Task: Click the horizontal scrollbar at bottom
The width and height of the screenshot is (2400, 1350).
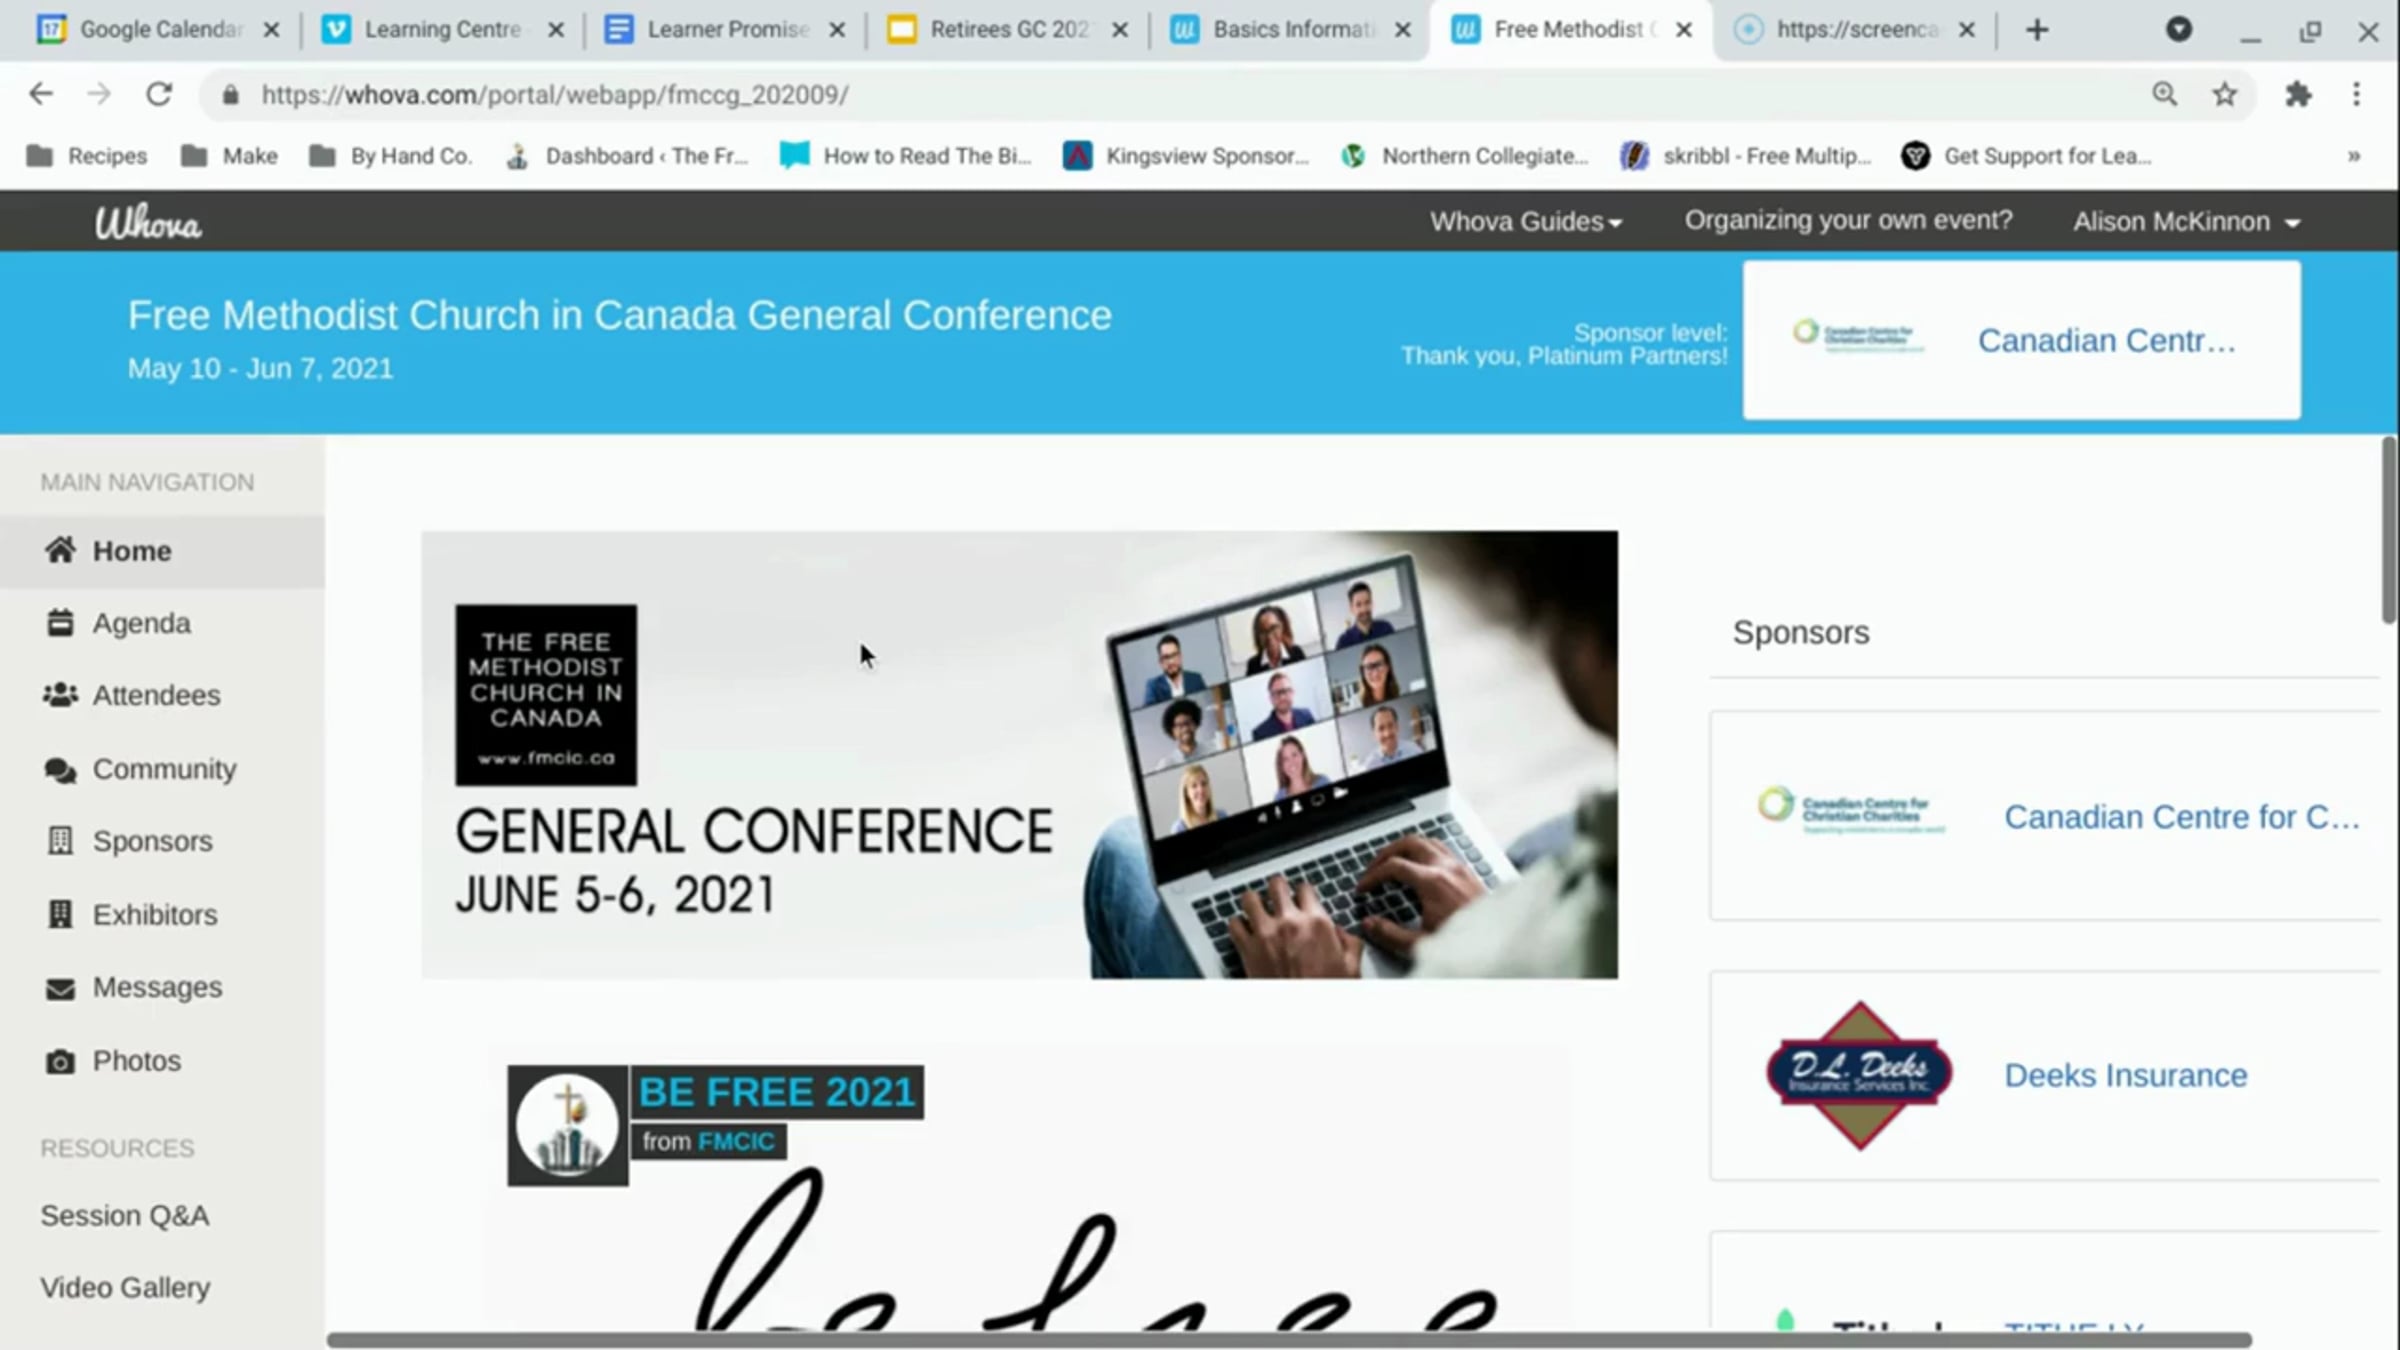Action: tap(1290, 1340)
